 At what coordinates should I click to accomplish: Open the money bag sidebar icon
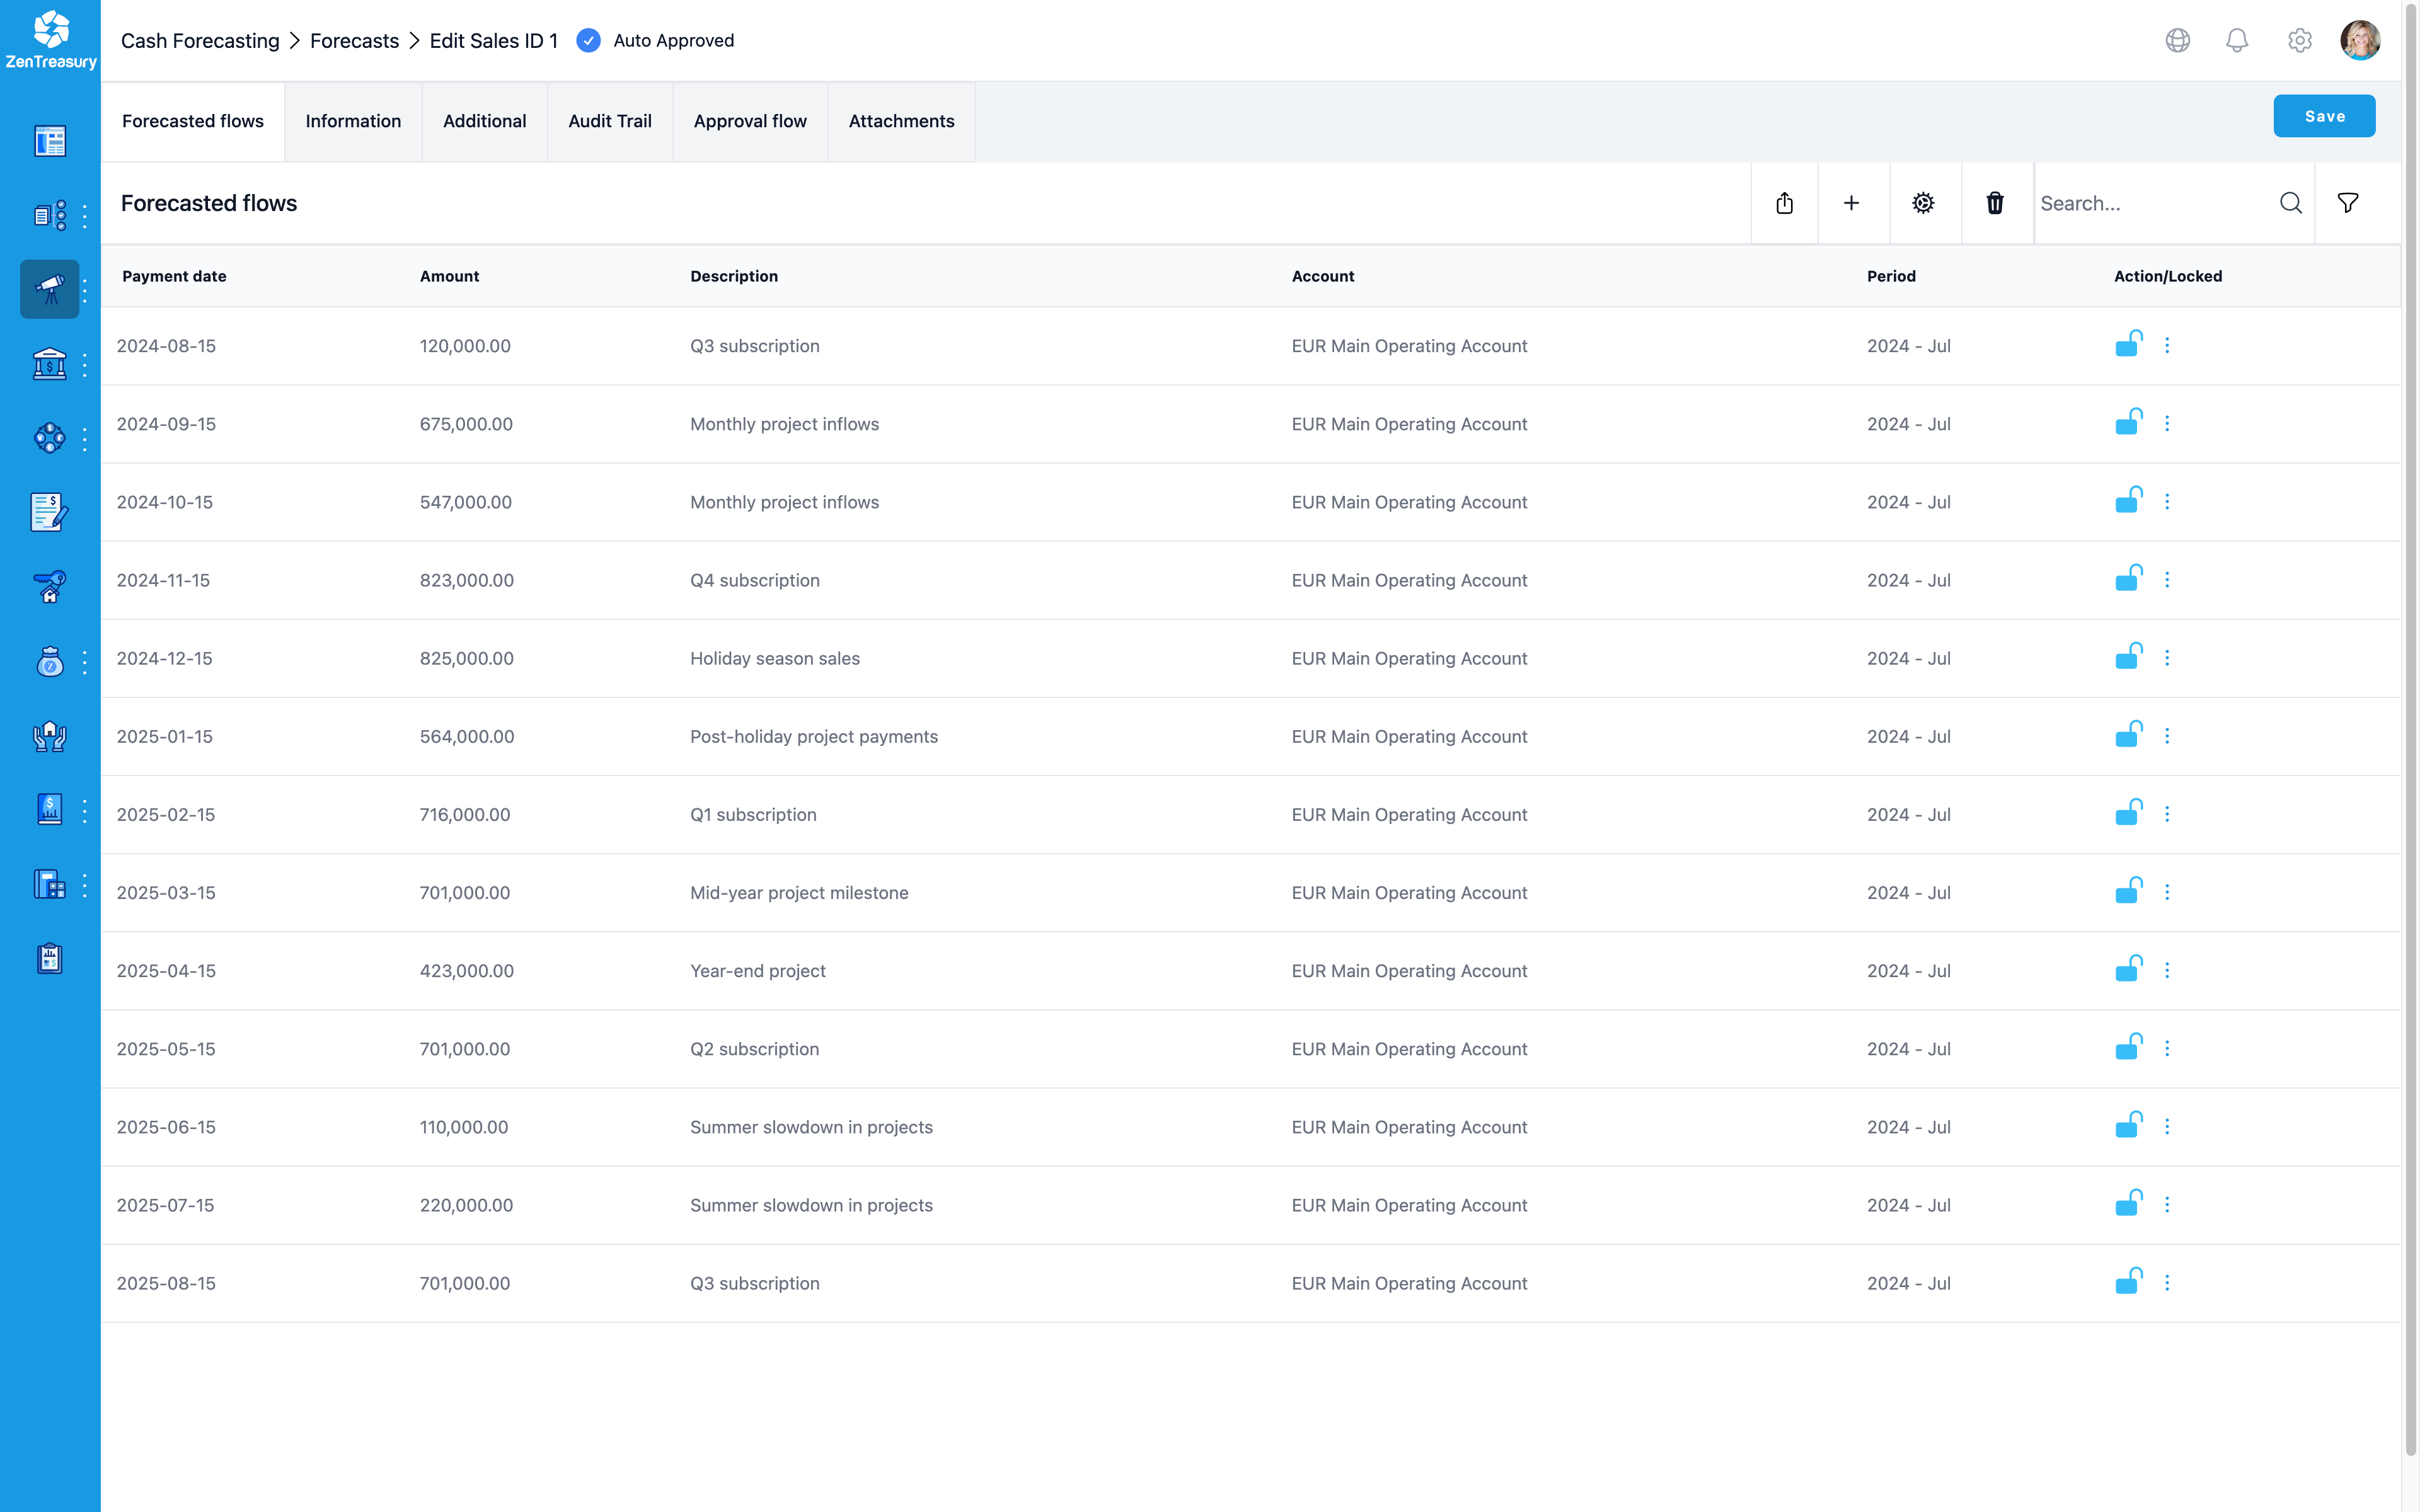[49, 661]
